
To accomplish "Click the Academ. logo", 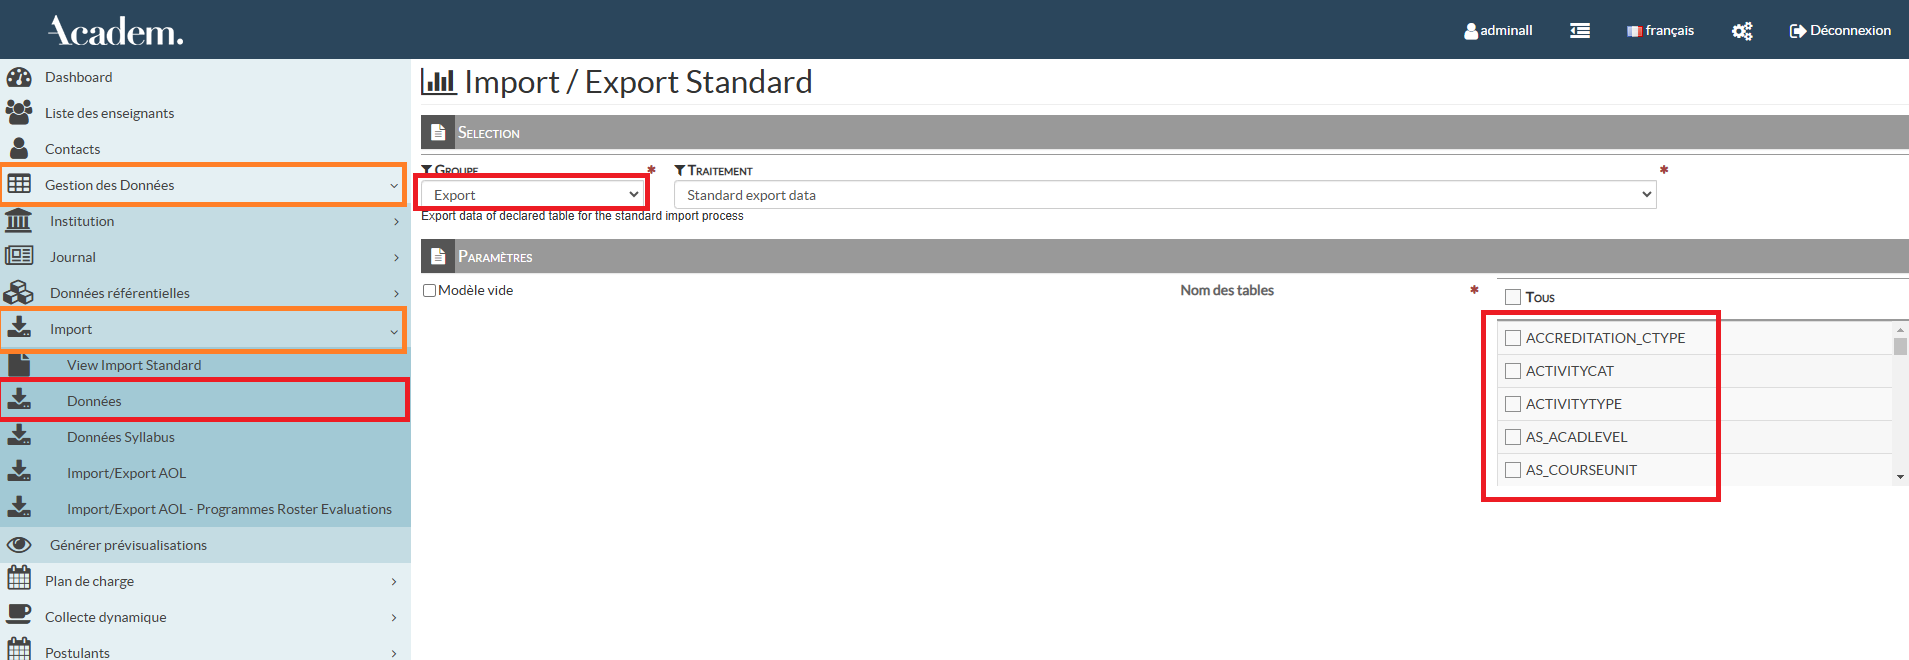I will pos(116,31).
